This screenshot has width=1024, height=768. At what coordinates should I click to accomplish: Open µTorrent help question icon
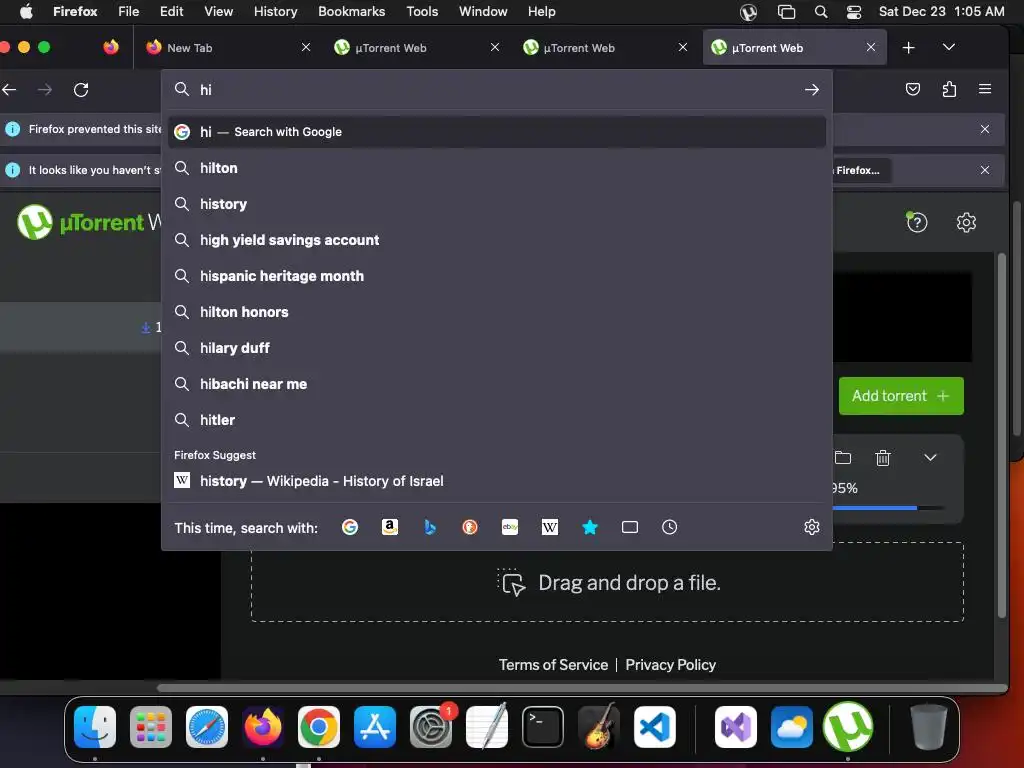click(917, 223)
